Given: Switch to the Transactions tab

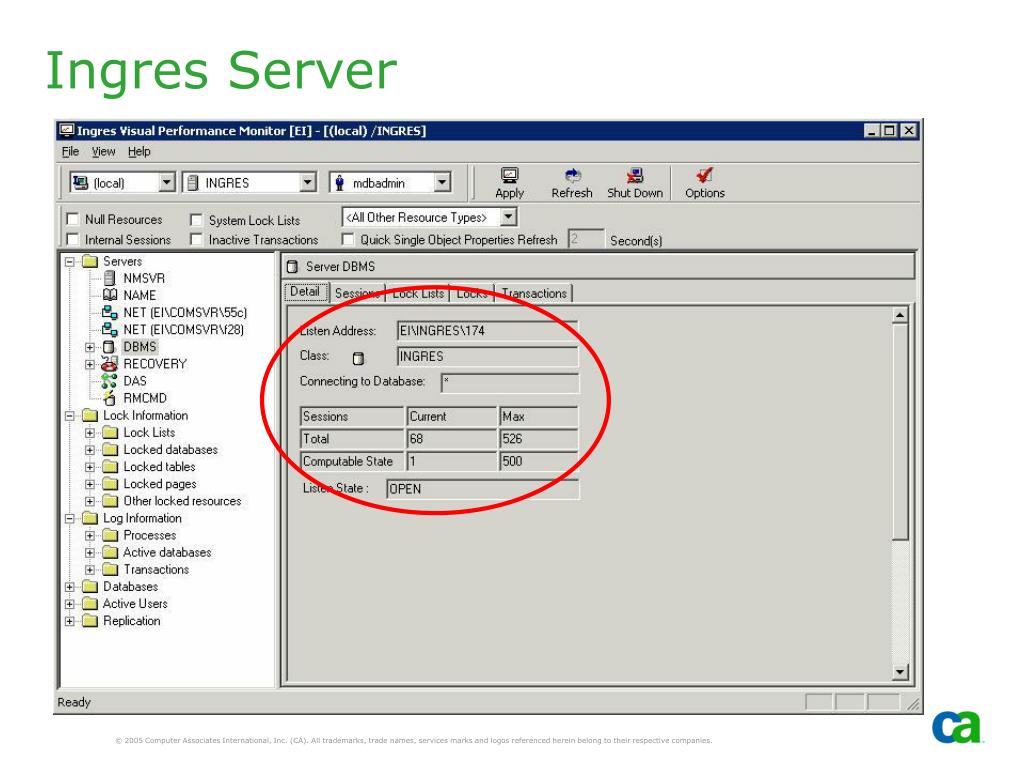Looking at the screenshot, I should 534,293.
